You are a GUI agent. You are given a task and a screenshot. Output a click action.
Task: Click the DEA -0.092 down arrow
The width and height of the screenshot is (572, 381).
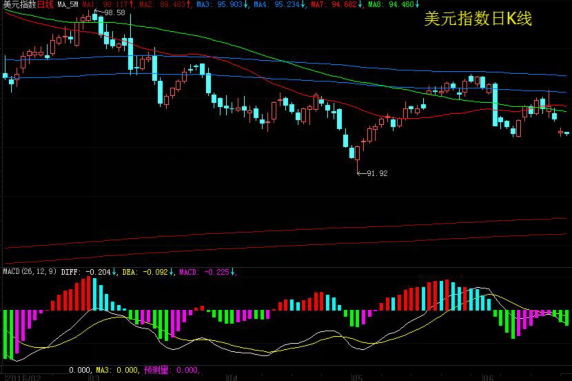click(171, 272)
